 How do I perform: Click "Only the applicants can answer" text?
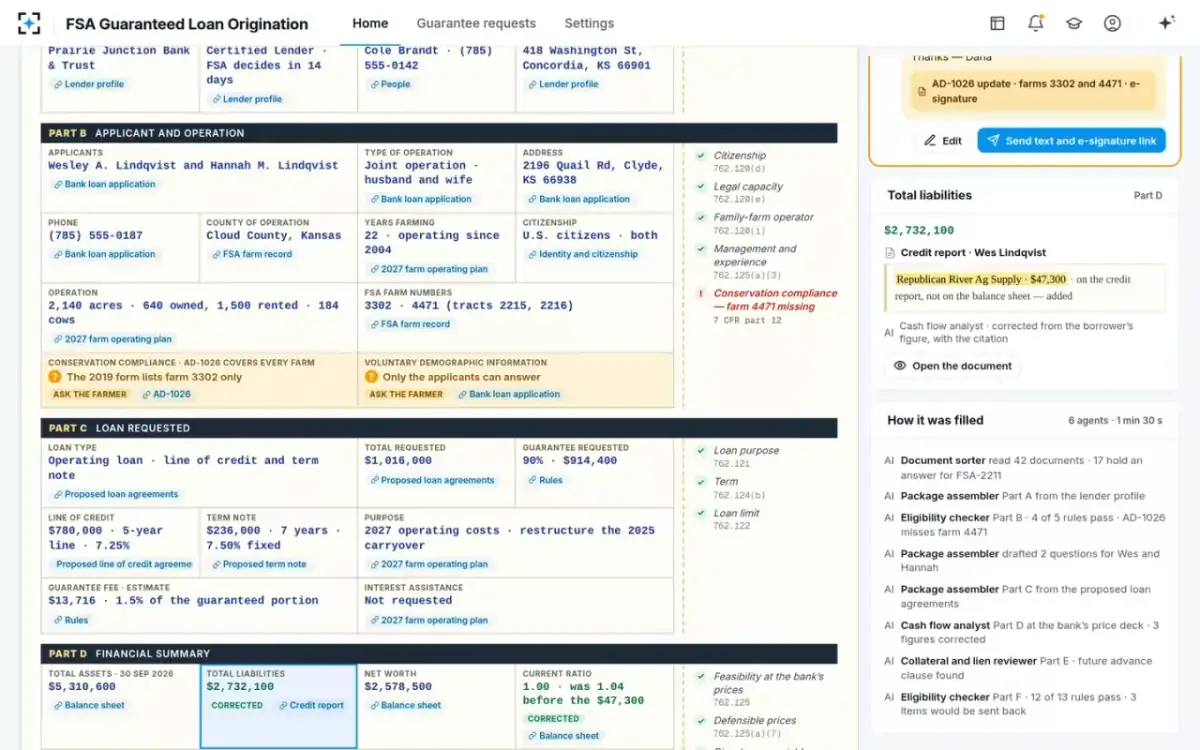coord(461,377)
